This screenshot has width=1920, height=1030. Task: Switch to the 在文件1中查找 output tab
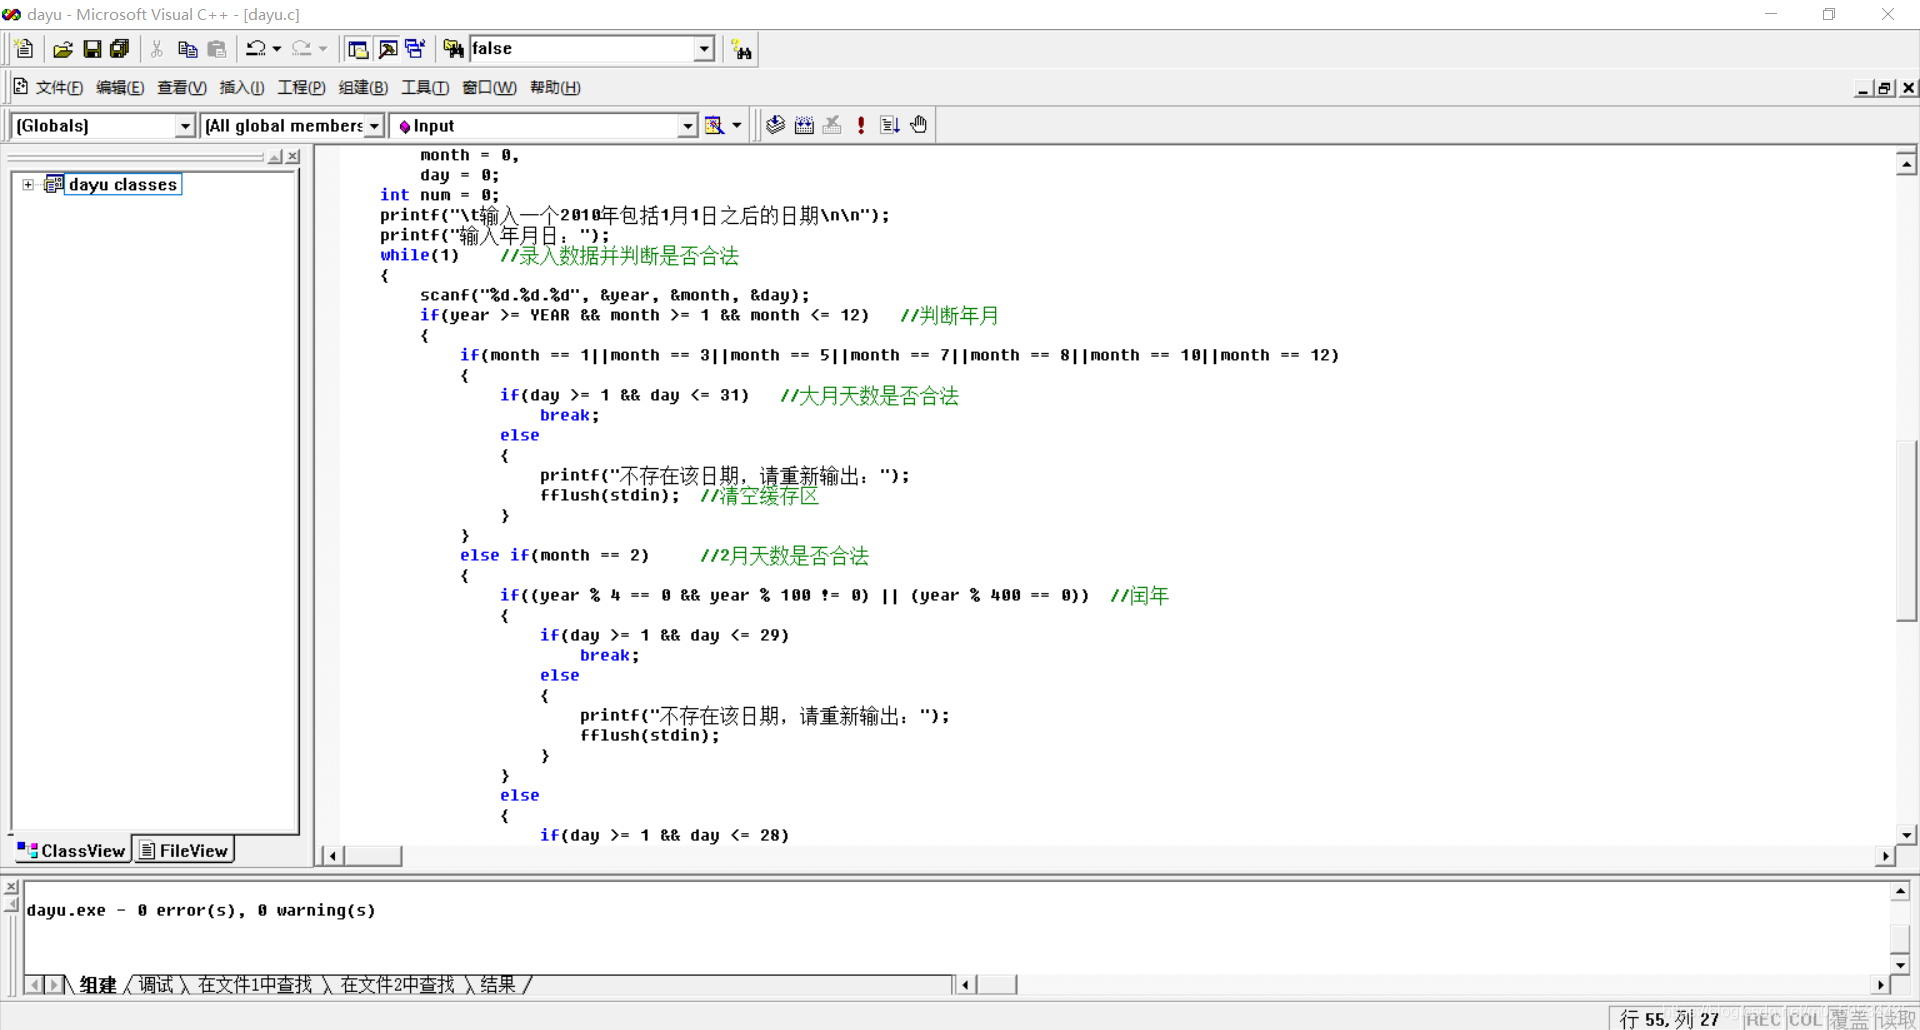tap(255, 985)
